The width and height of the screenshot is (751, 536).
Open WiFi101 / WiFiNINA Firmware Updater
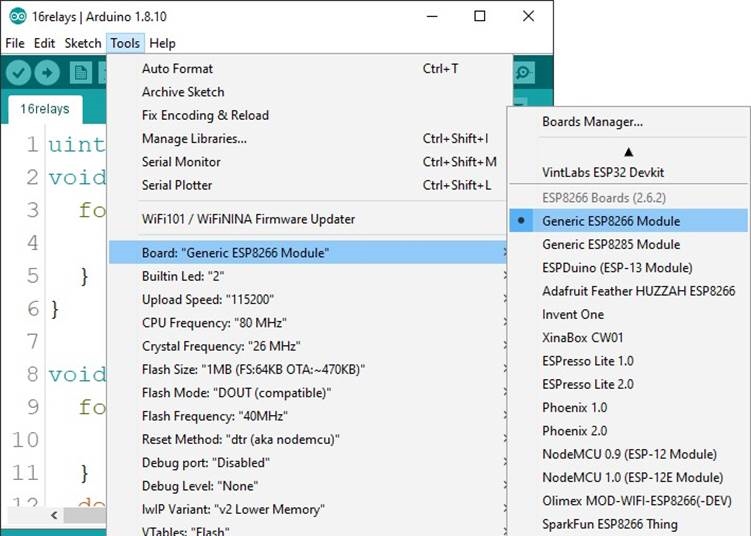click(307, 219)
